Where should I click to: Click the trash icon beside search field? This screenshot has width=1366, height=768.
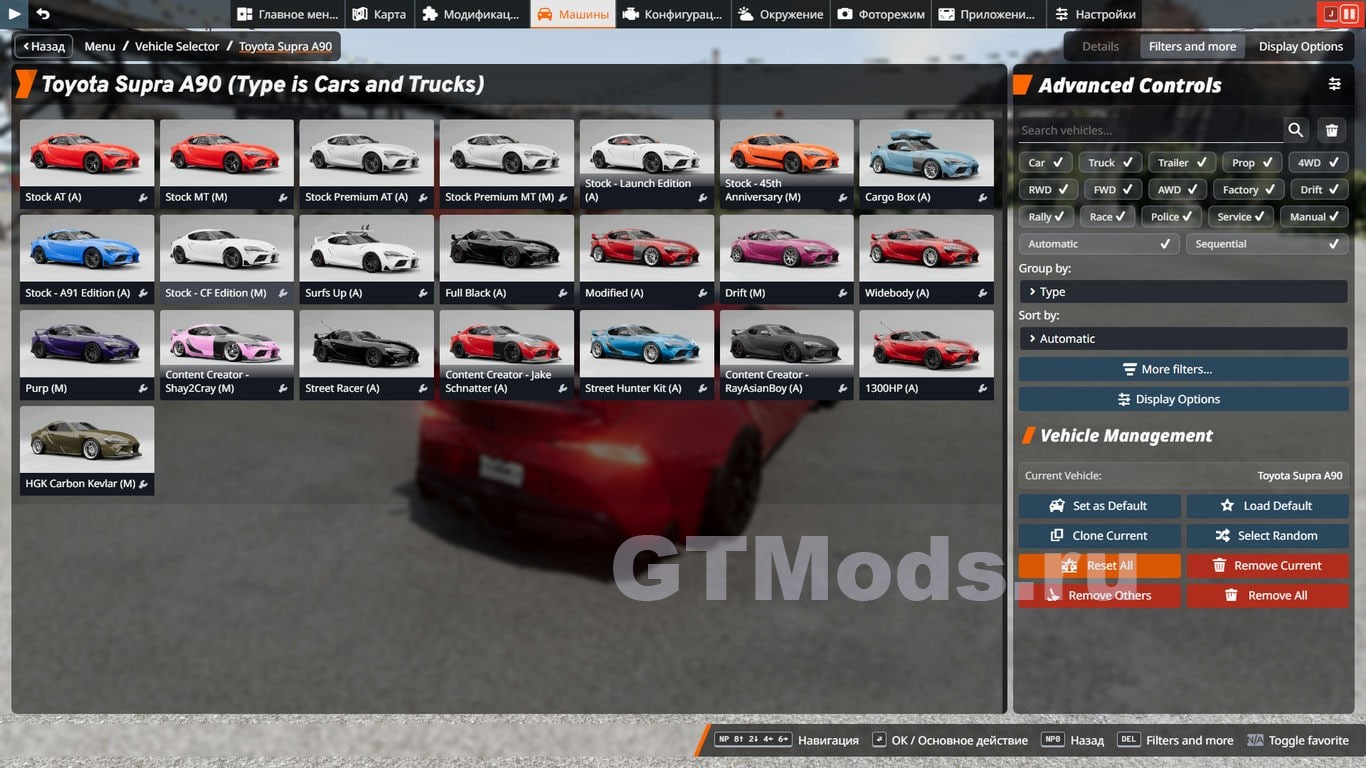[x=1332, y=130]
